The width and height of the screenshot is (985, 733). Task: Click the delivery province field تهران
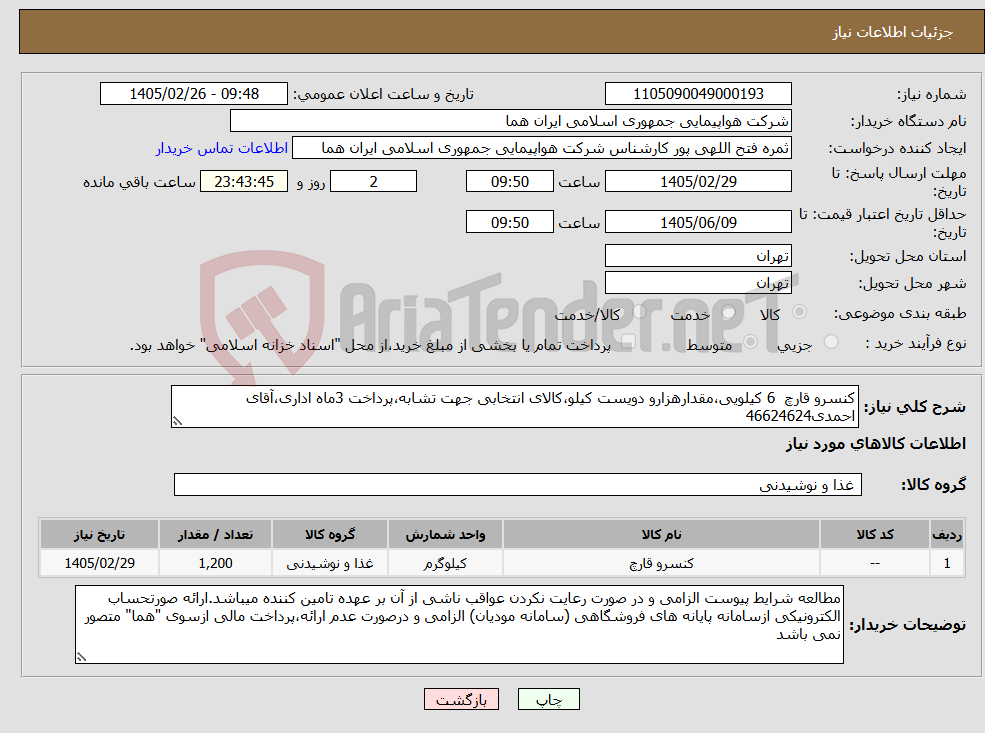(698, 256)
